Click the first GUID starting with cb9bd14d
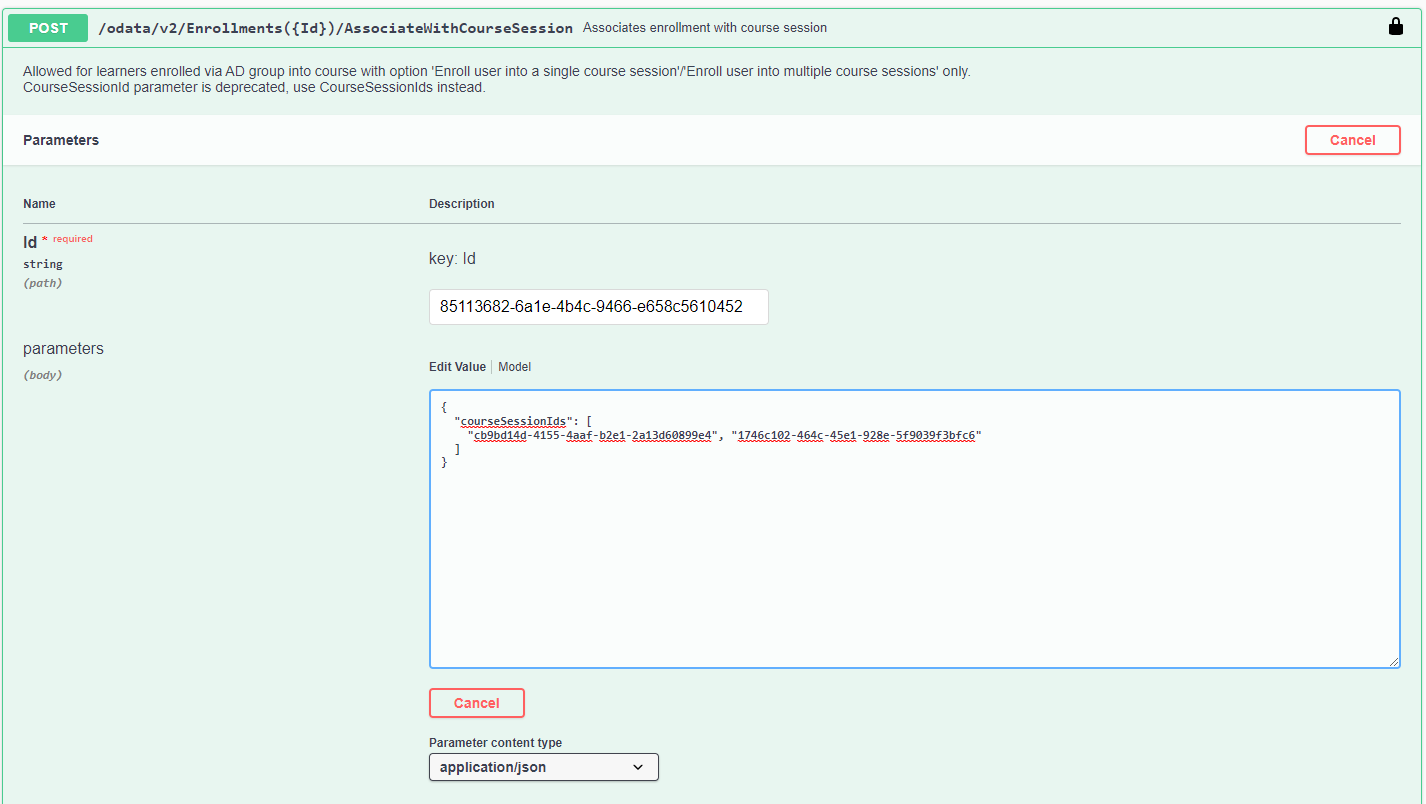Screen dimensions: 1426x804 [593, 435]
